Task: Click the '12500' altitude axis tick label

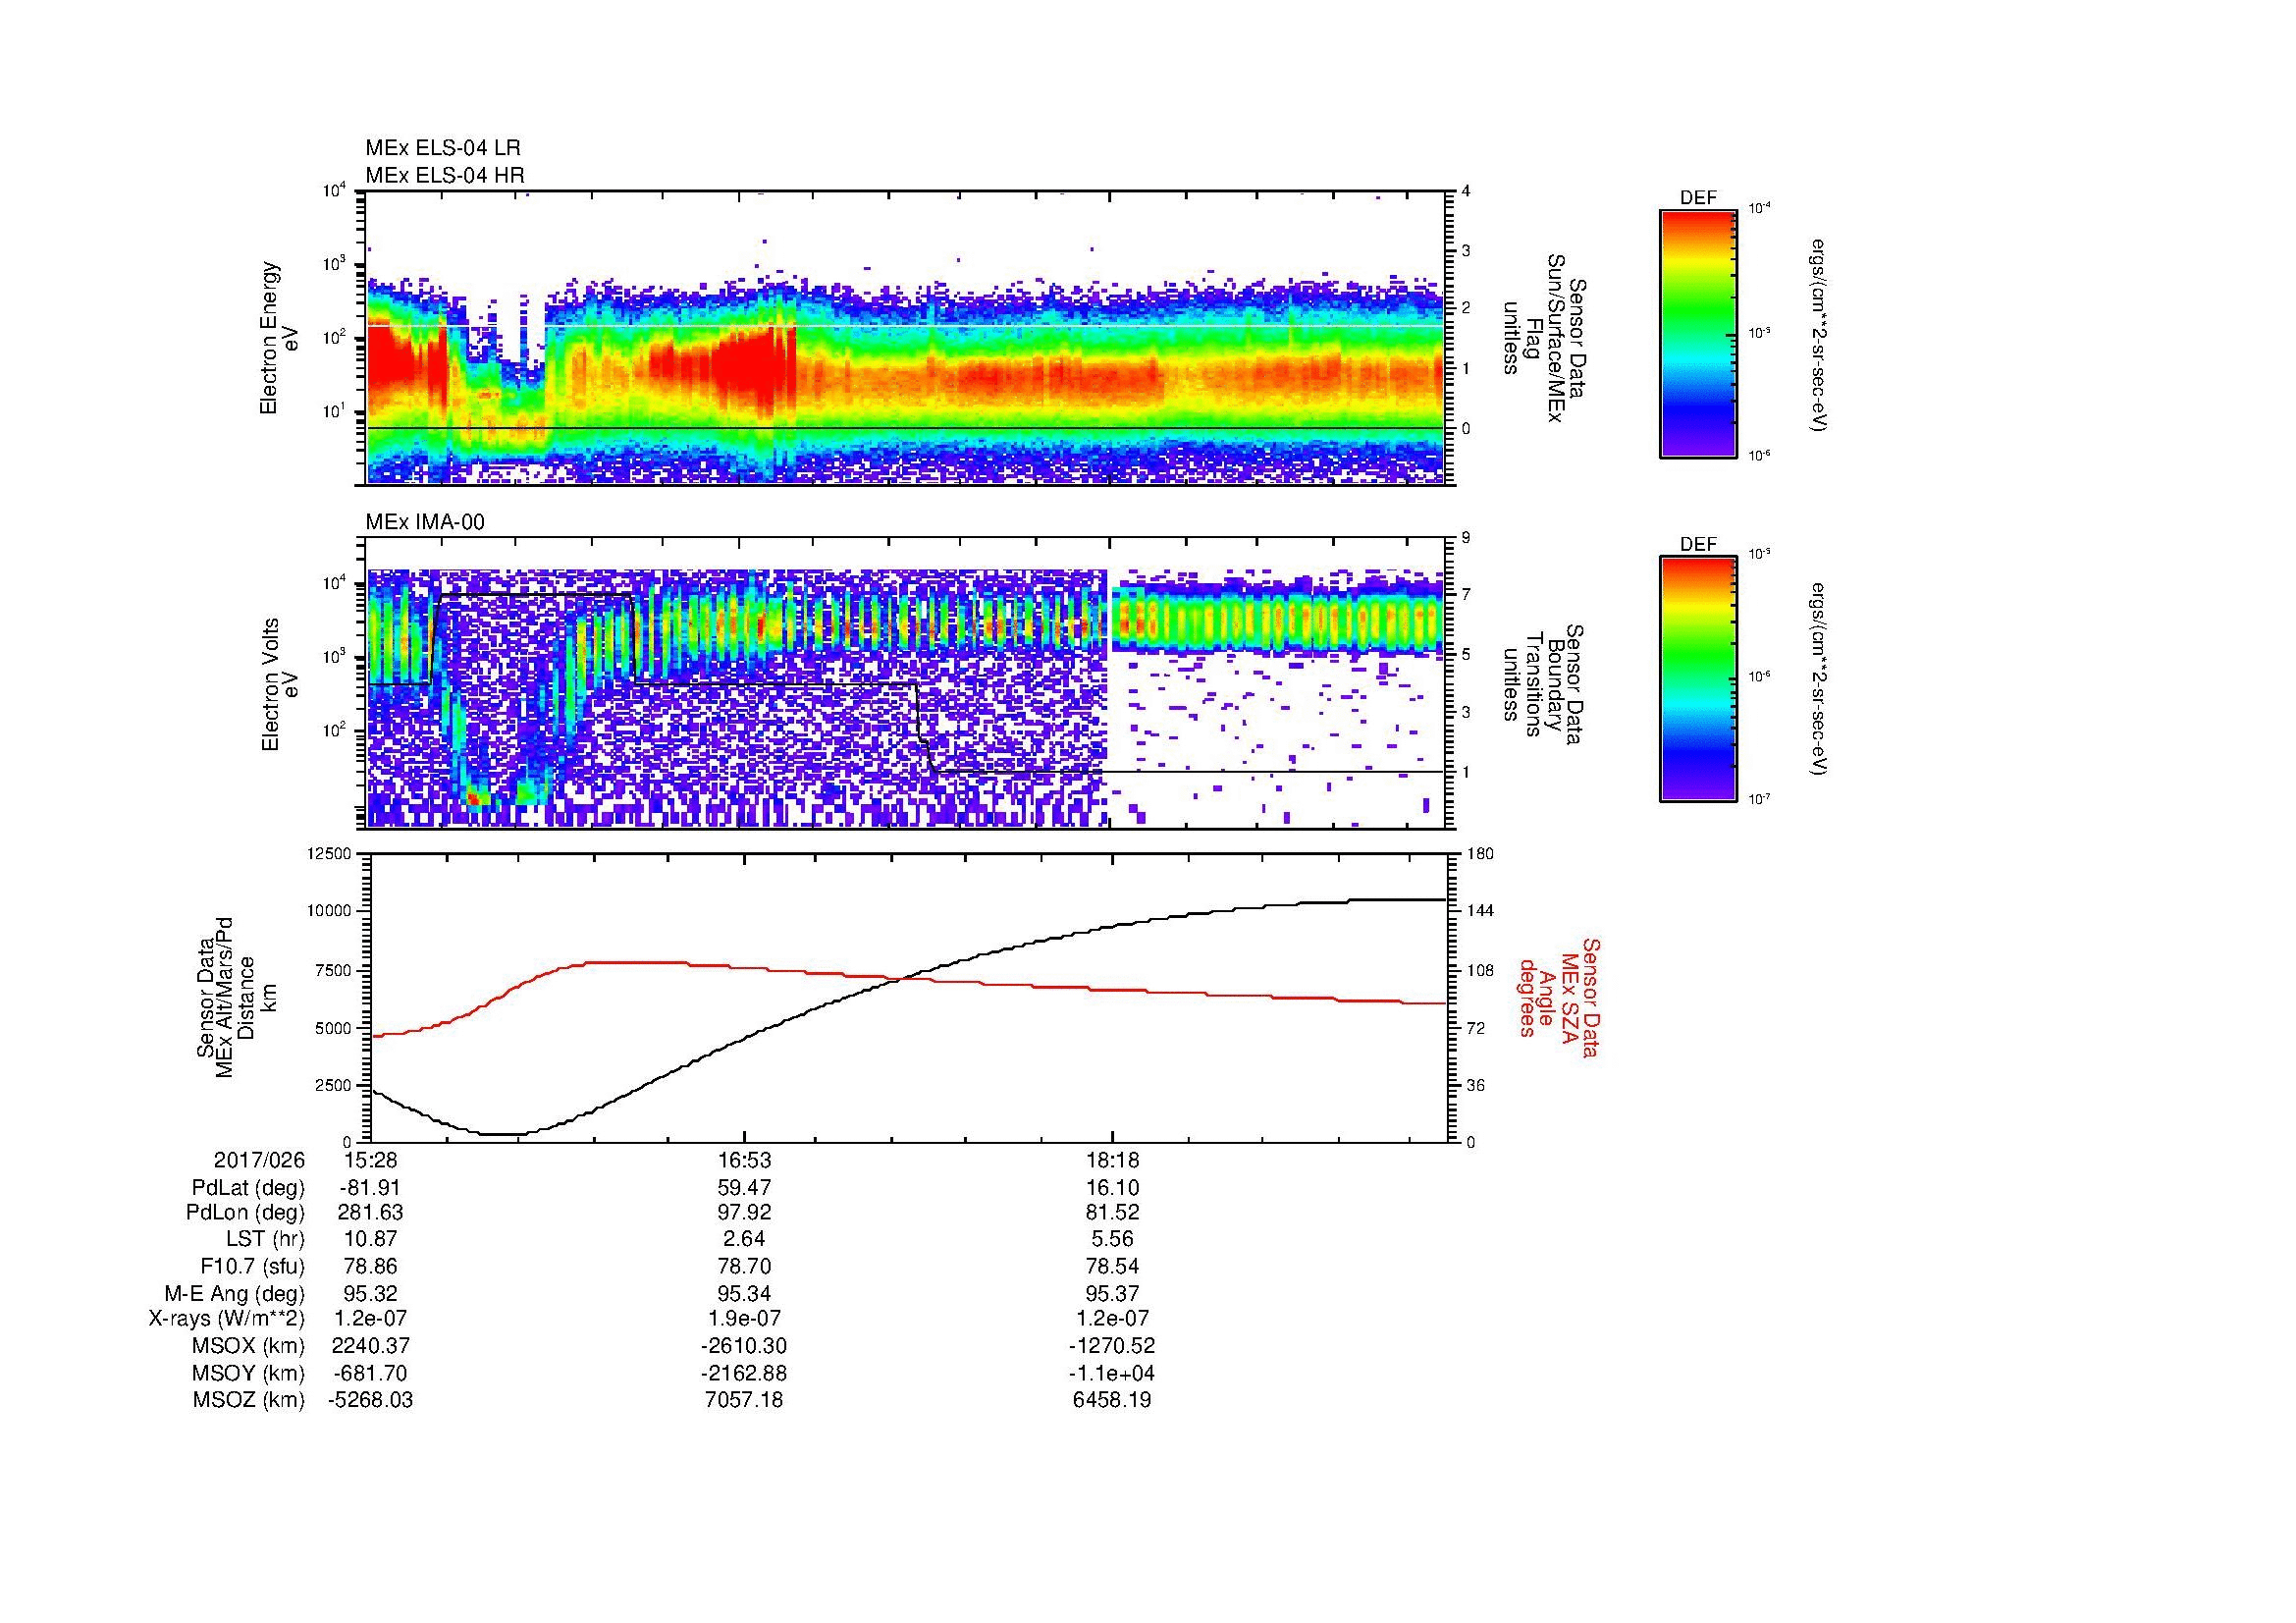Action: tap(331, 853)
